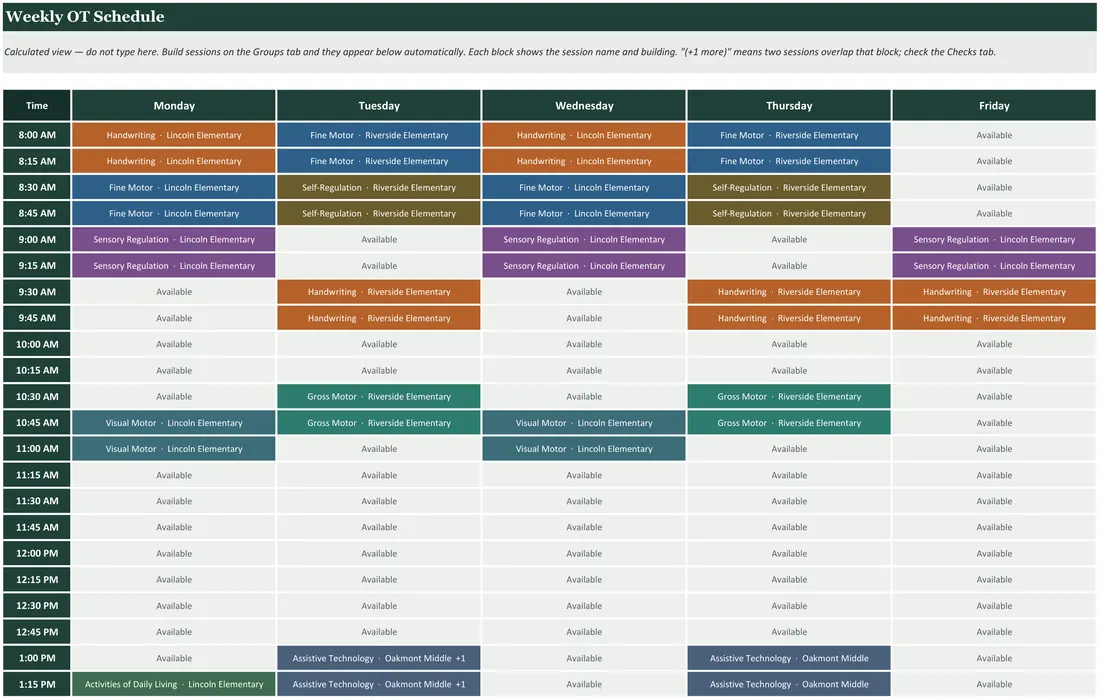
Task: Select Monday 10:45 AM Visual Motor Lincoln block
Action: point(174,422)
